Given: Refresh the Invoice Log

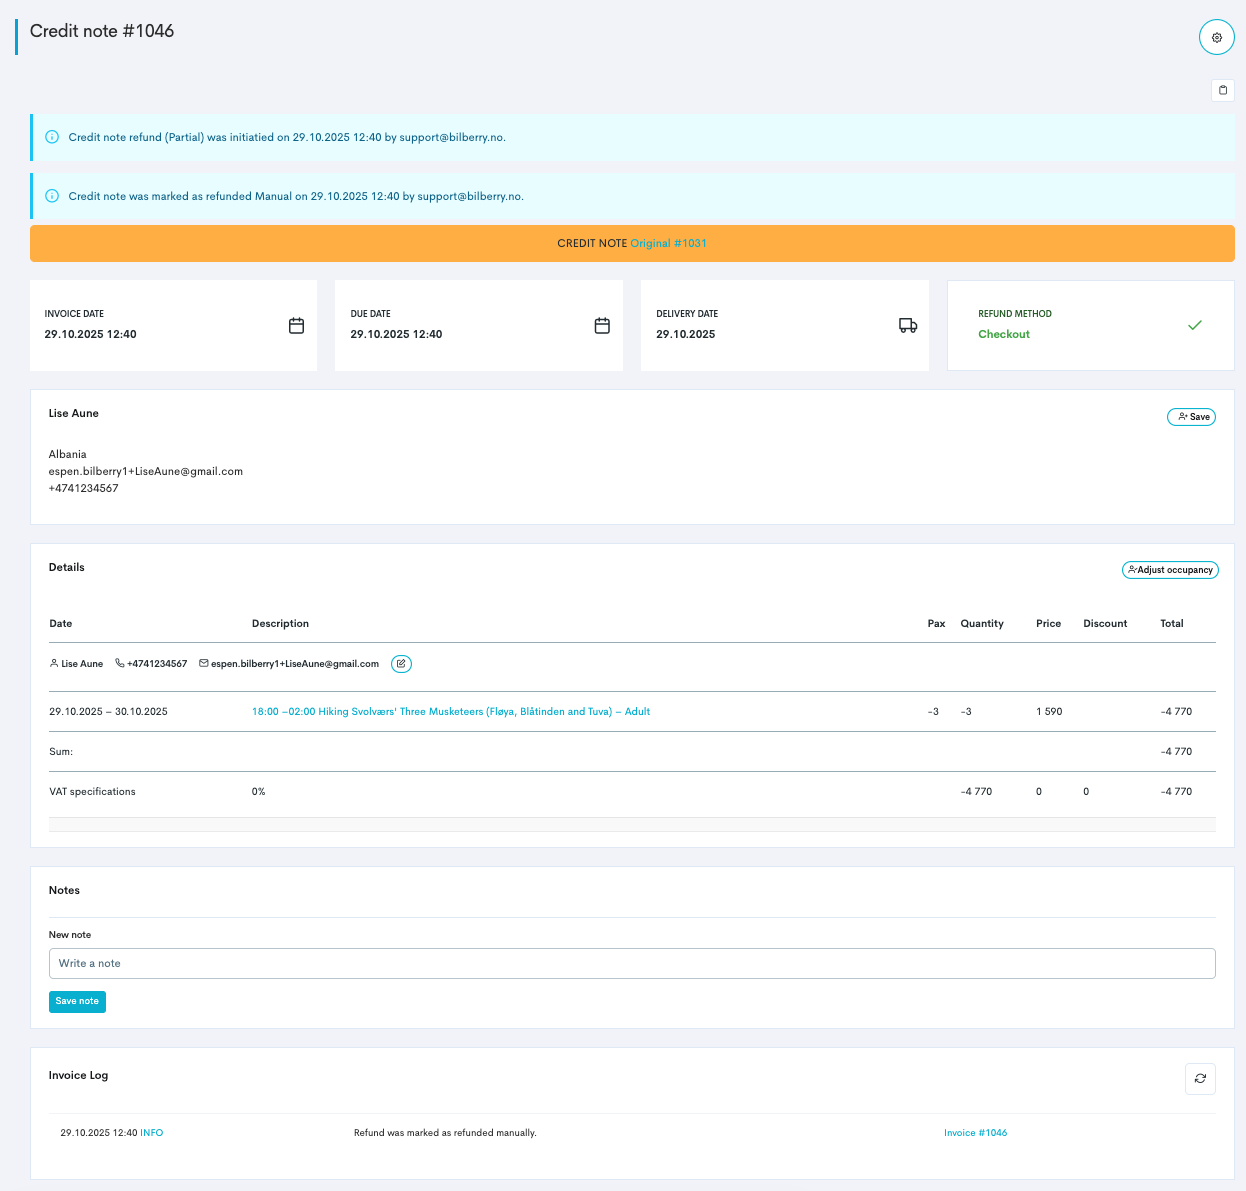Looking at the screenshot, I should [1200, 1079].
